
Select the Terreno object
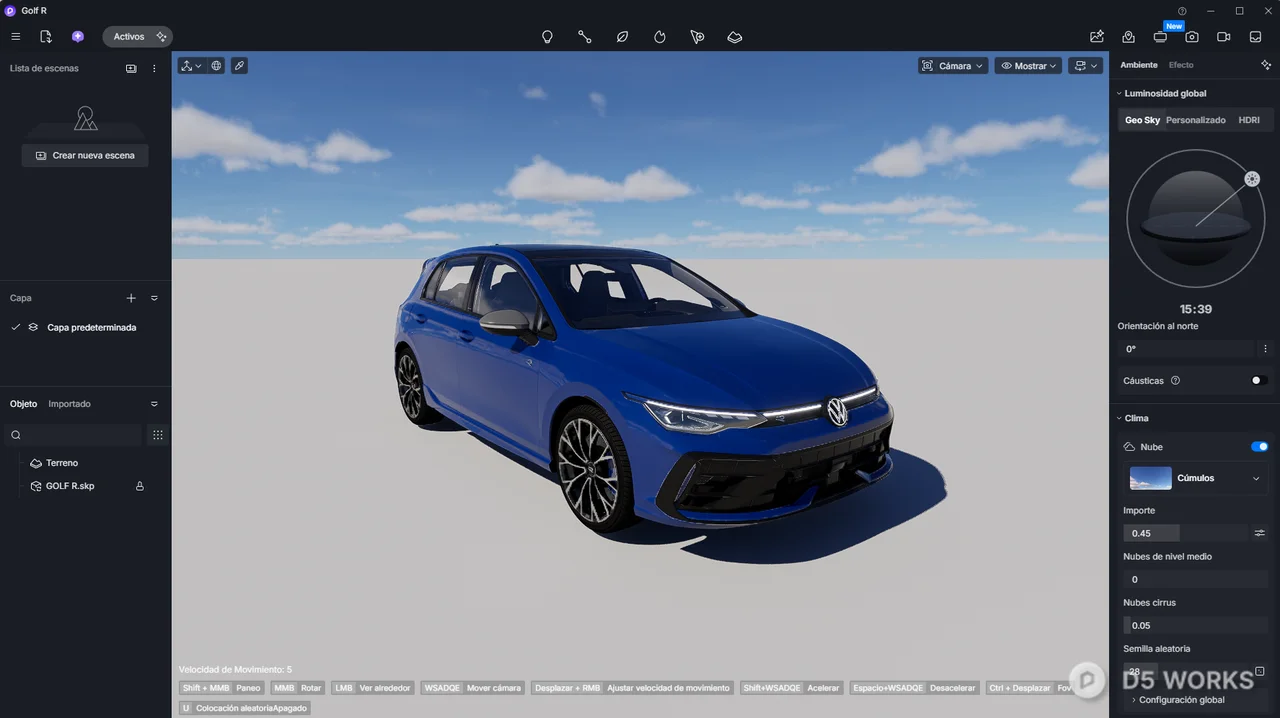62,463
